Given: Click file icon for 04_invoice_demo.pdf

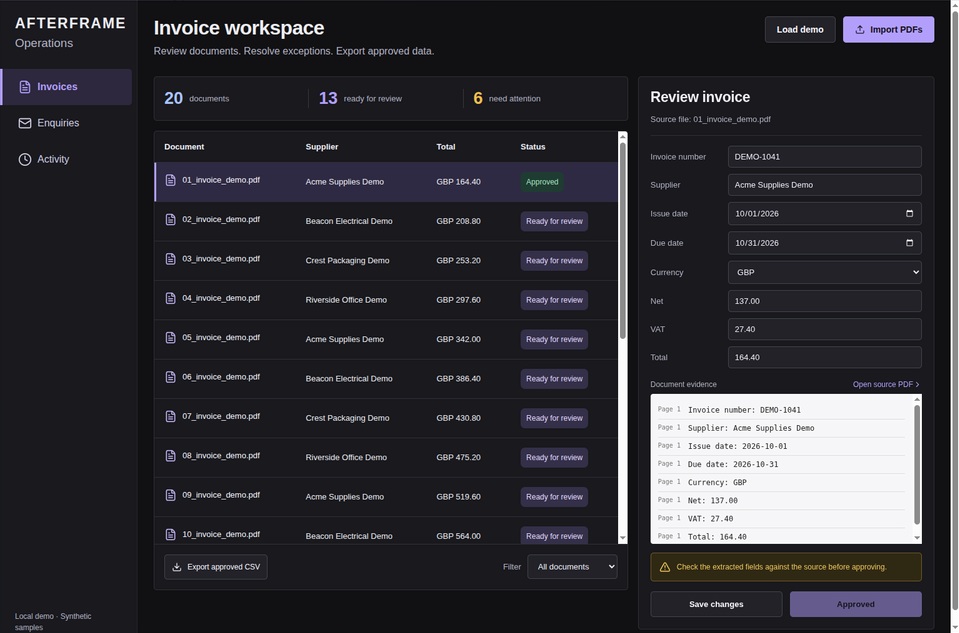Looking at the screenshot, I should (171, 298).
